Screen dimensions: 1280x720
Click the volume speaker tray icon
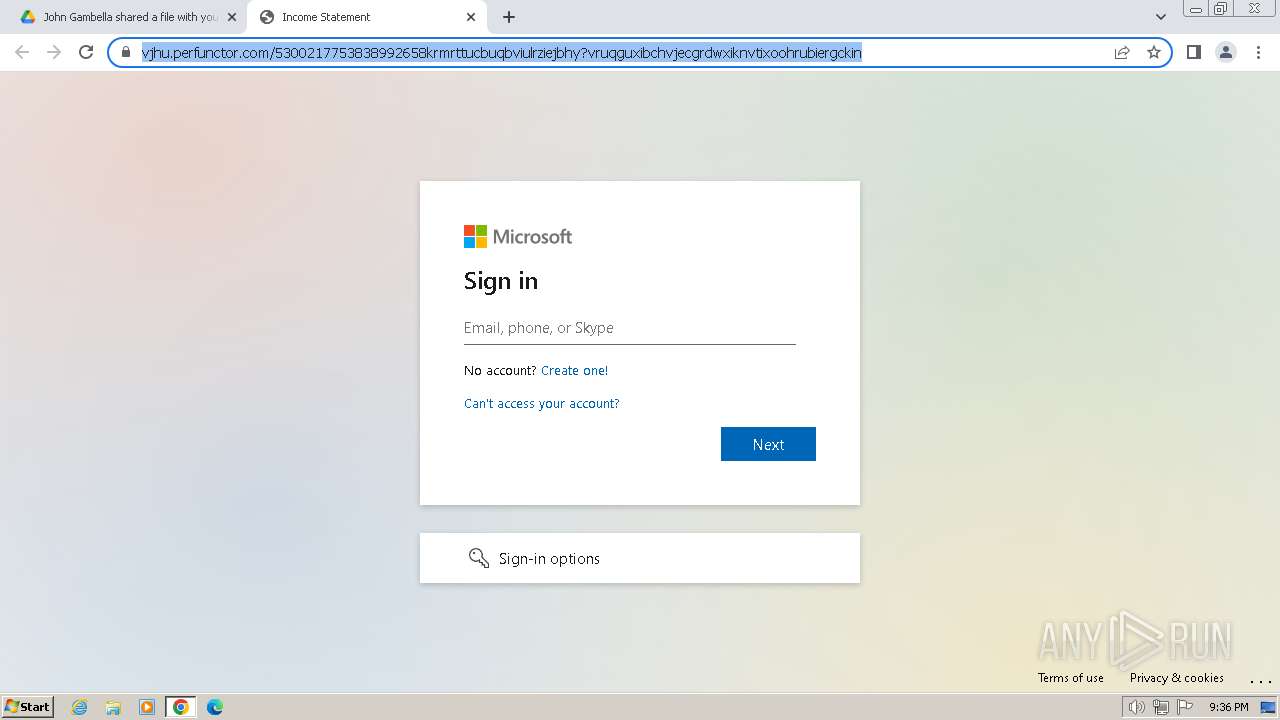(1136, 707)
